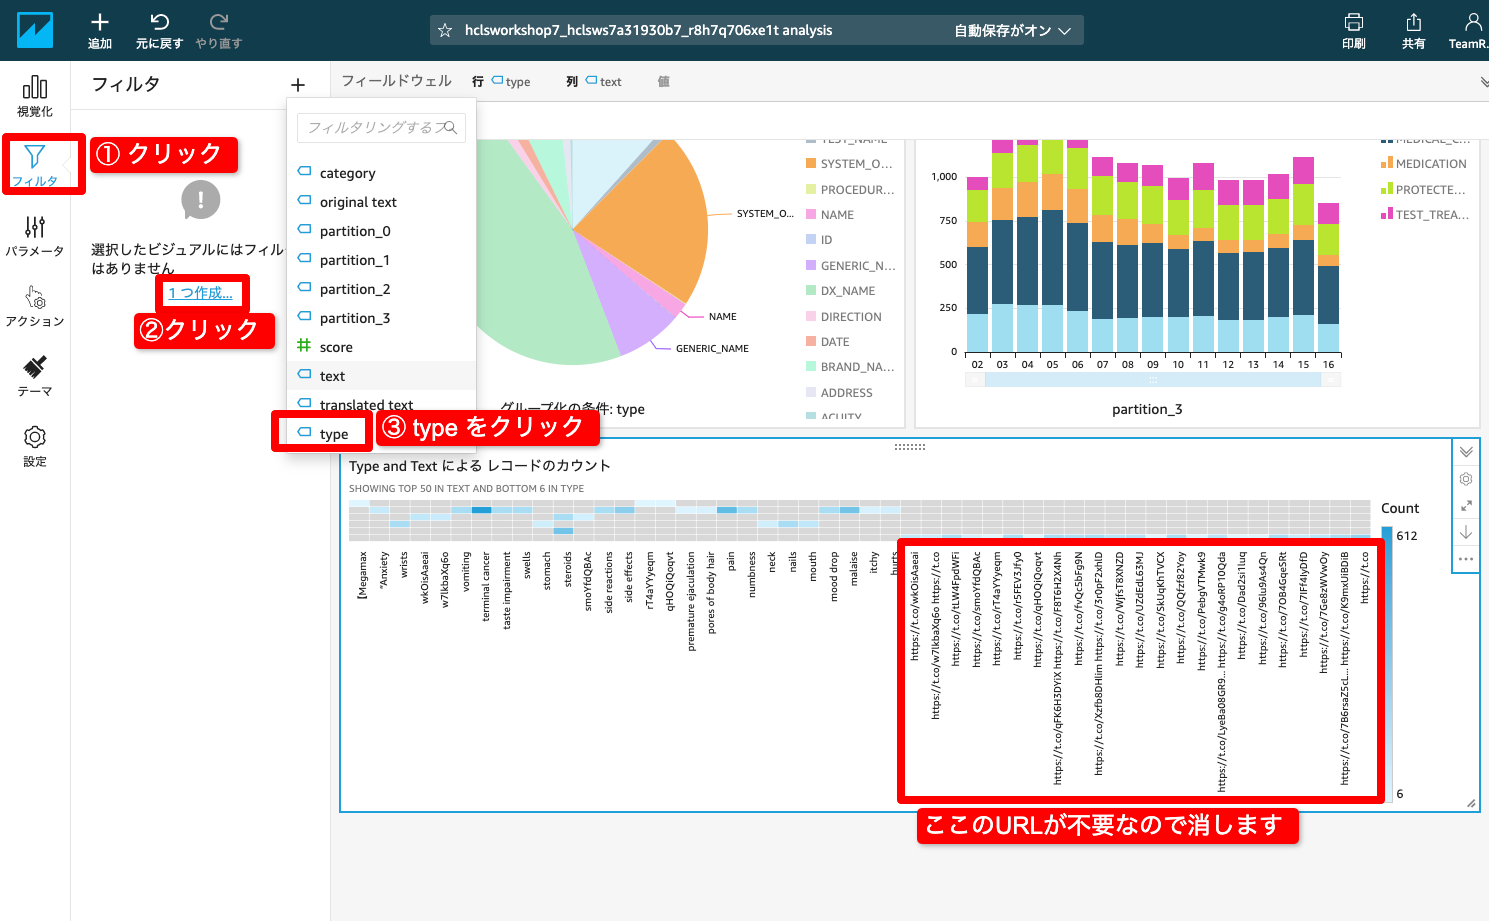This screenshot has height=921, width=1489.
Task: Select text field in filter list
Action: (381, 376)
